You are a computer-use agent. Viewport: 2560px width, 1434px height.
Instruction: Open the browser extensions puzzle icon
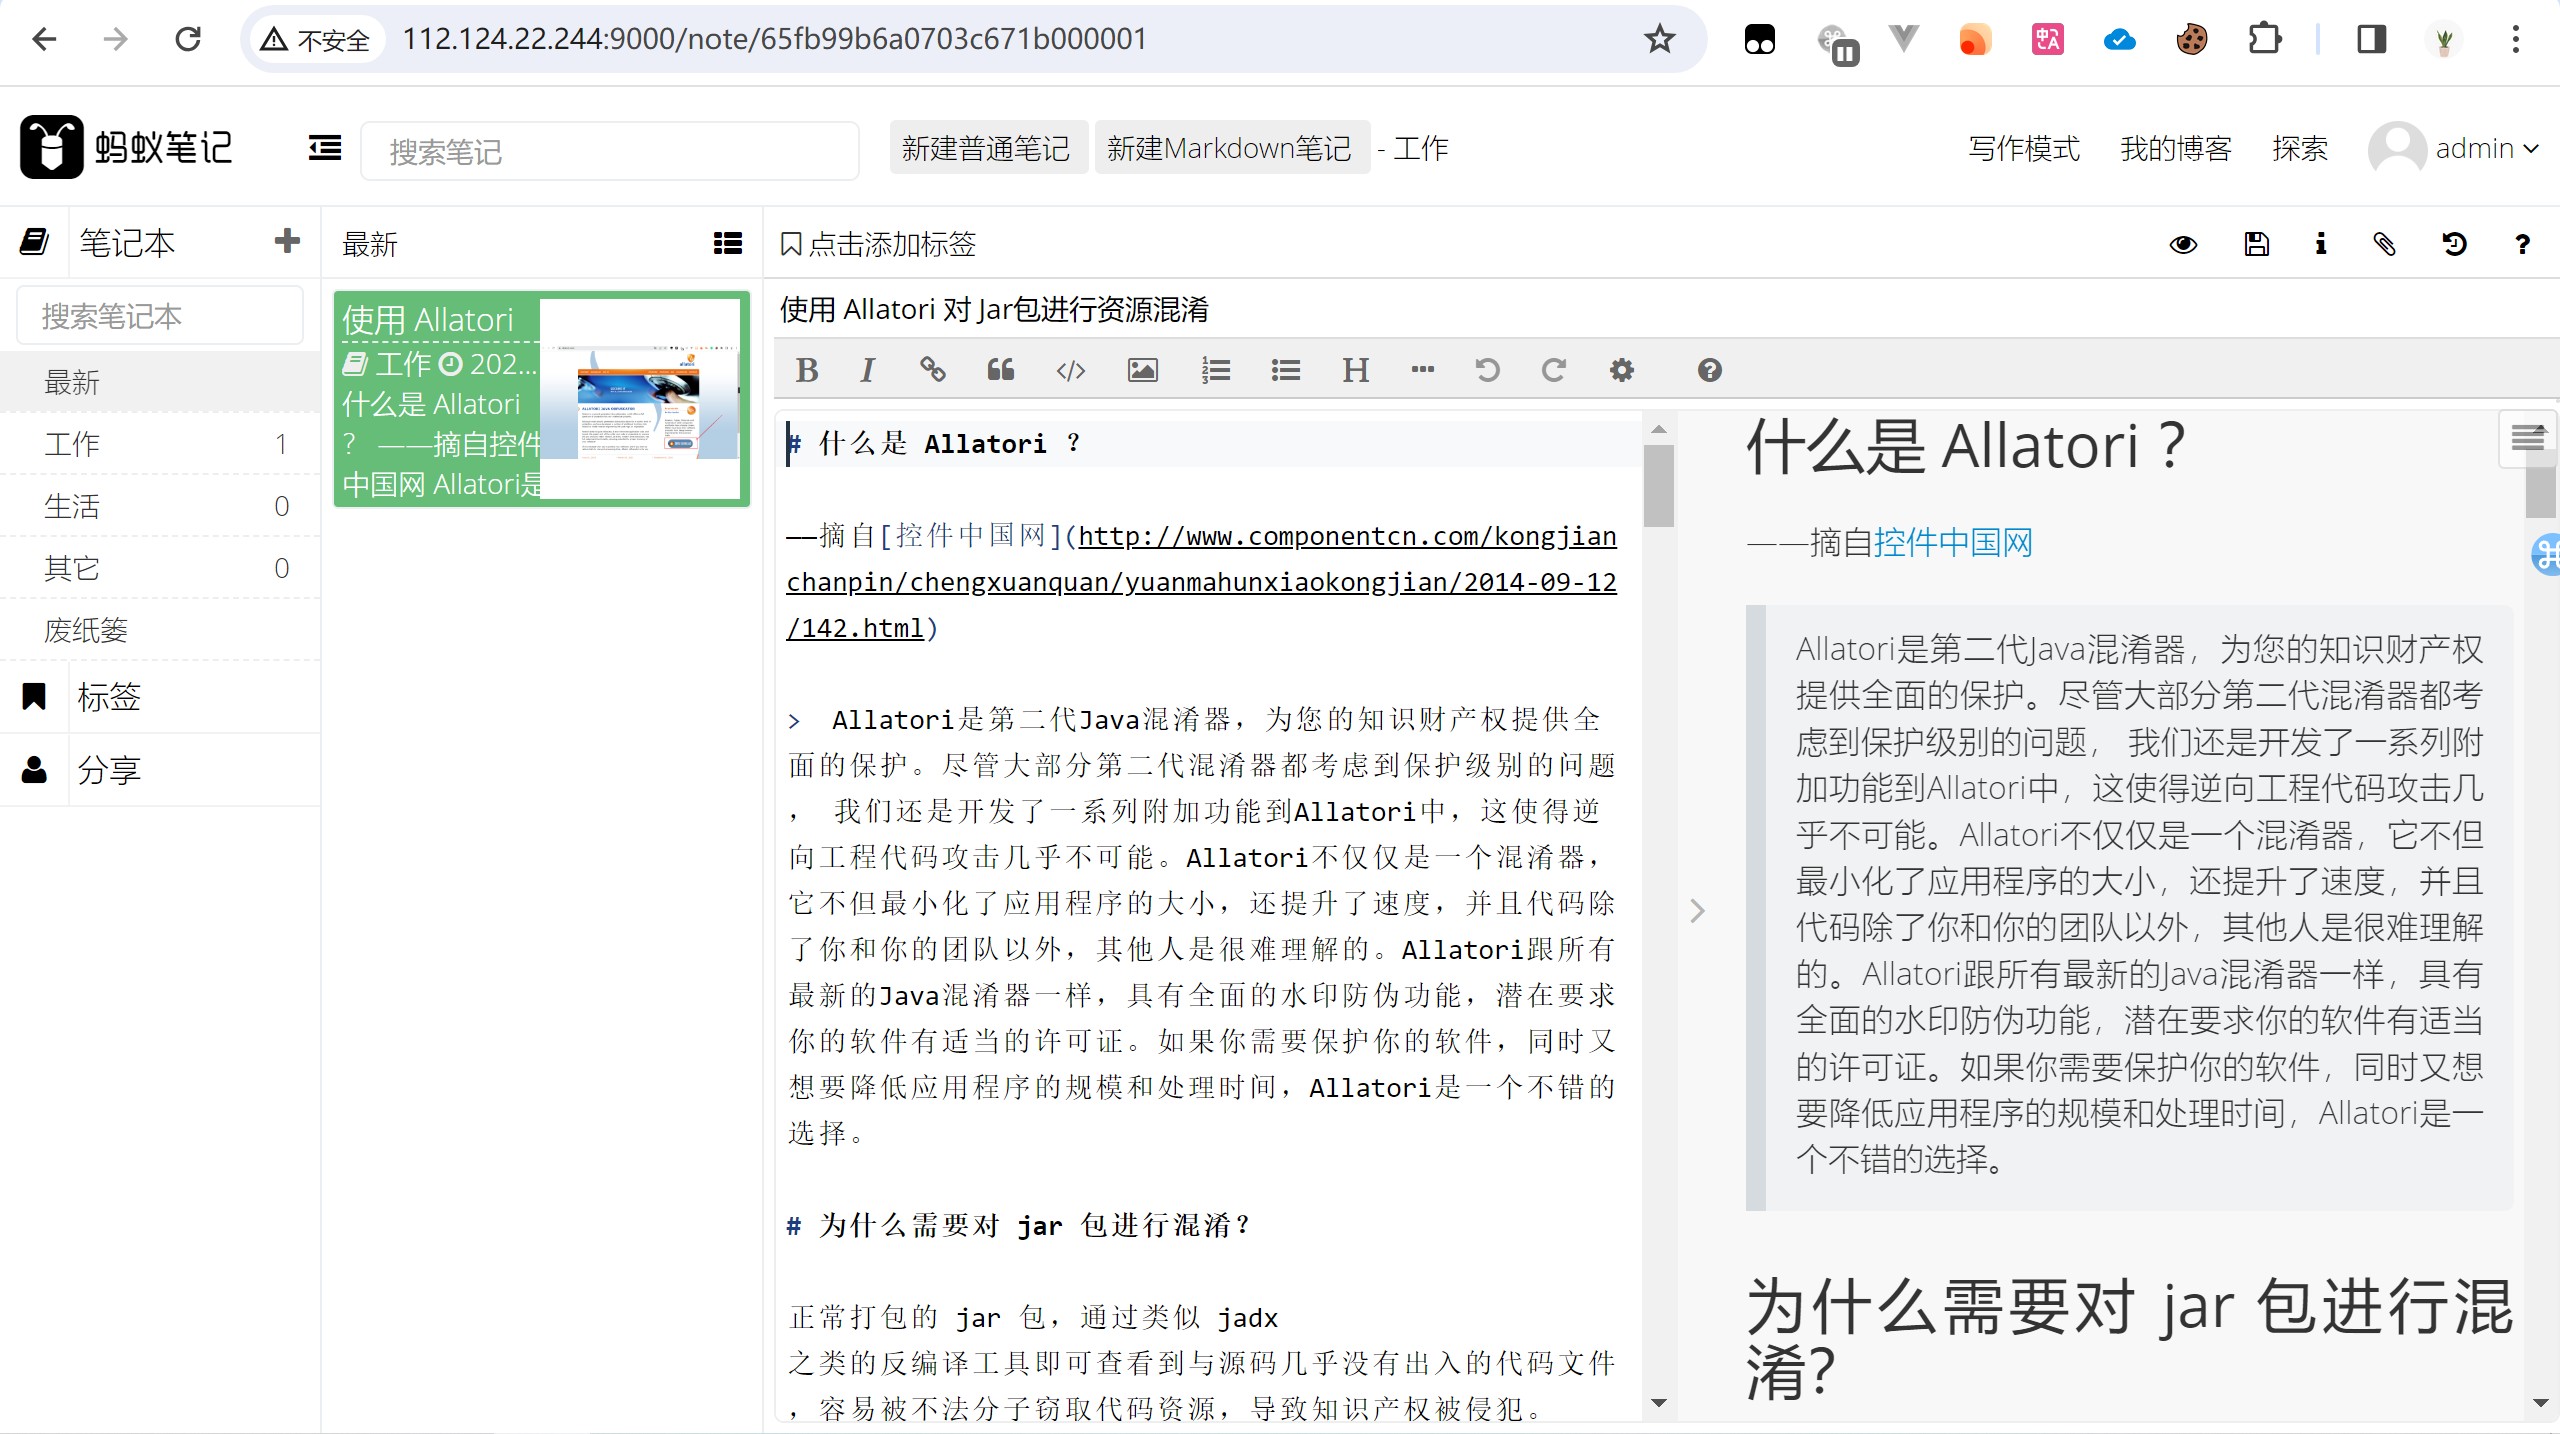coord(2264,39)
